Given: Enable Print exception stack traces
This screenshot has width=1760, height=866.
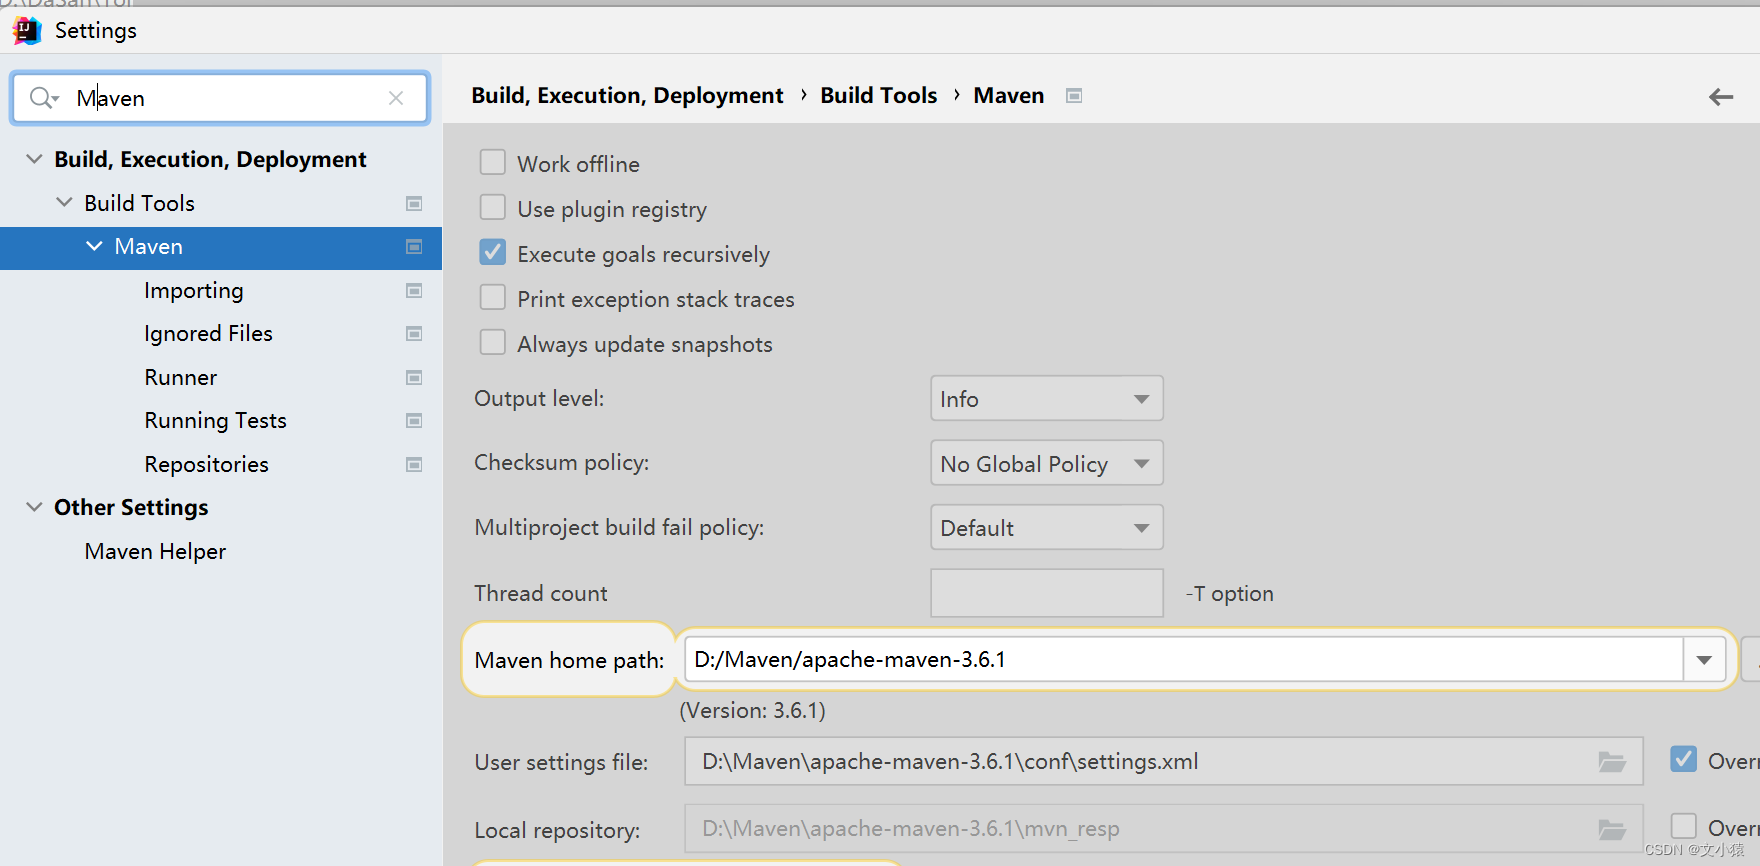Looking at the screenshot, I should coord(493,297).
